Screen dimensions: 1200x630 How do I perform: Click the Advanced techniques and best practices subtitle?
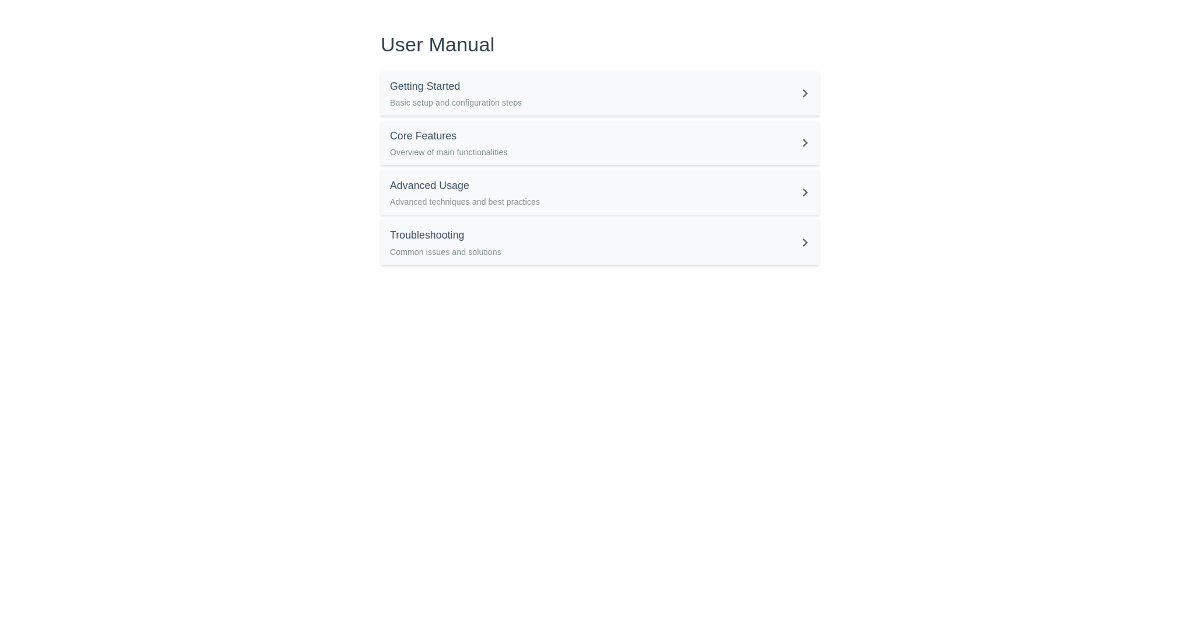[464, 202]
